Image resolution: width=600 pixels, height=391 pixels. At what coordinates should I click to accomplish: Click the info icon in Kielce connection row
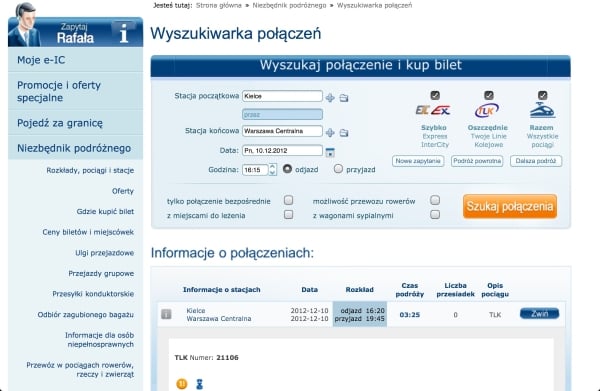click(x=166, y=314)
